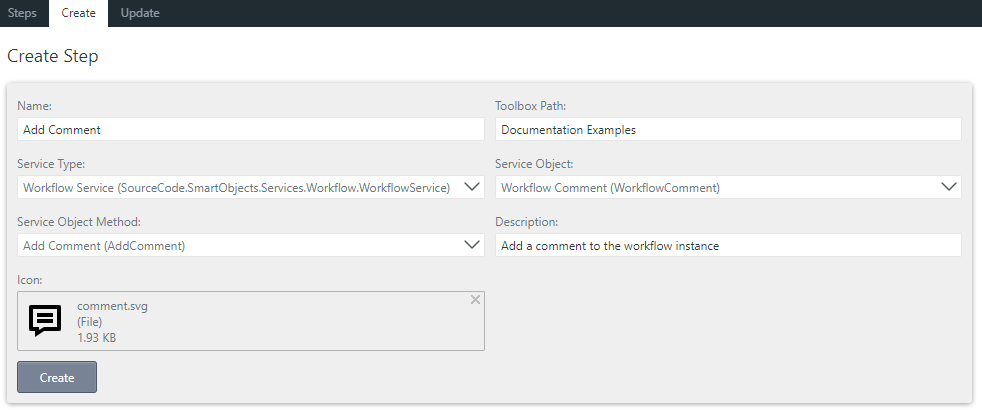
Task: Focus the Name input field
Action: tap(250, 129)
